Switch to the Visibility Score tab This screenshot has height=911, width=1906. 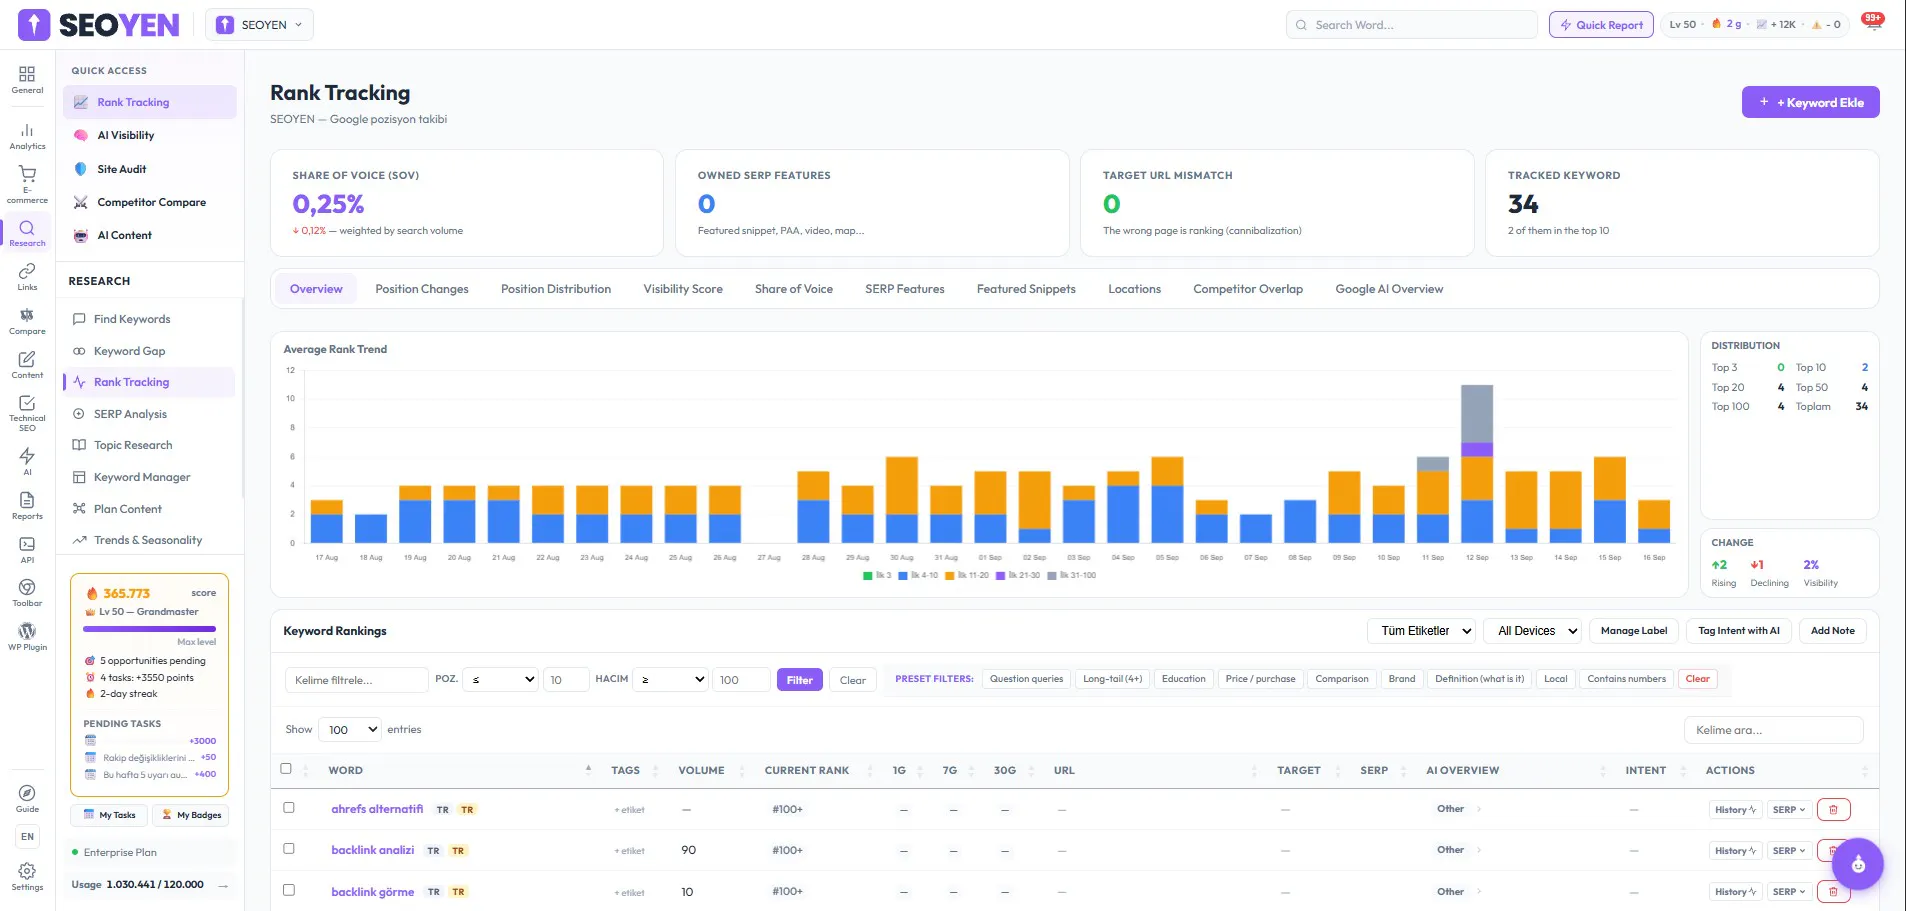tap(683, 289)
